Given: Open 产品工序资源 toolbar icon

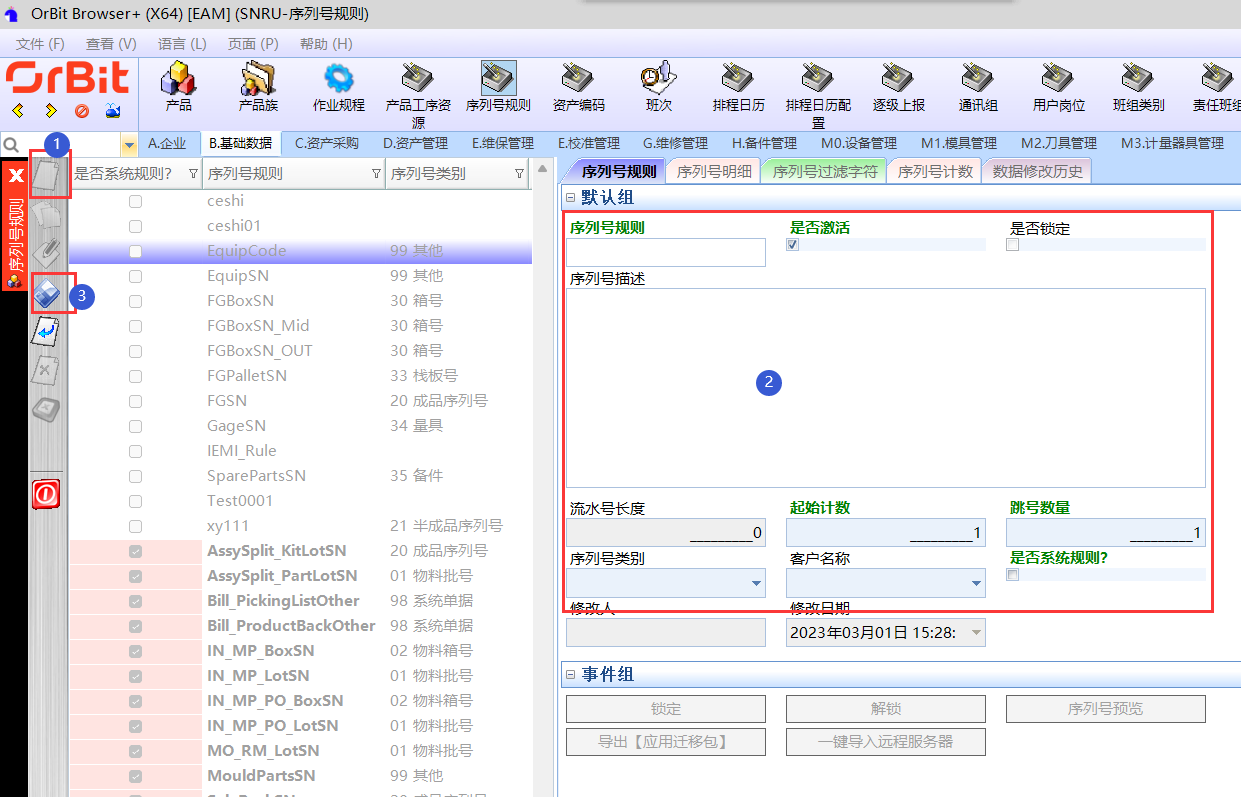Looking at the screenshot, I should coord(418,95).
